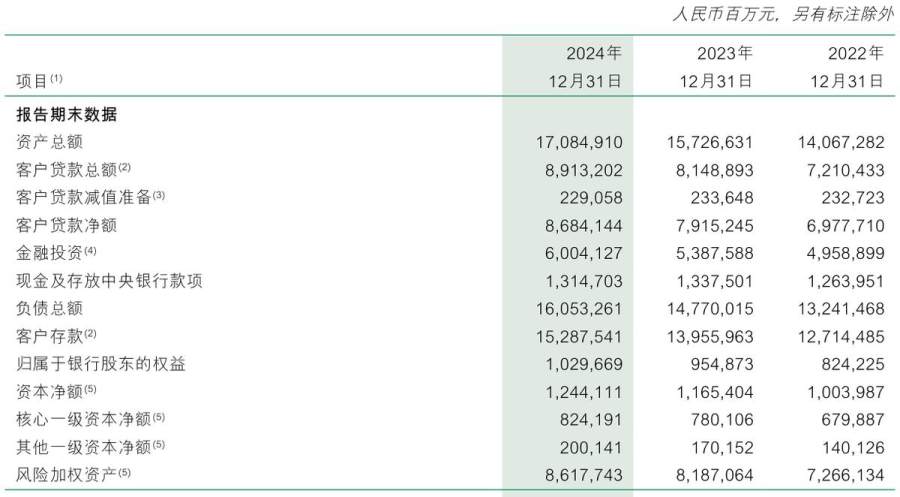Select the 项目 header cell
The height and width of the screenshot is (497, 900).
(40, 81)
